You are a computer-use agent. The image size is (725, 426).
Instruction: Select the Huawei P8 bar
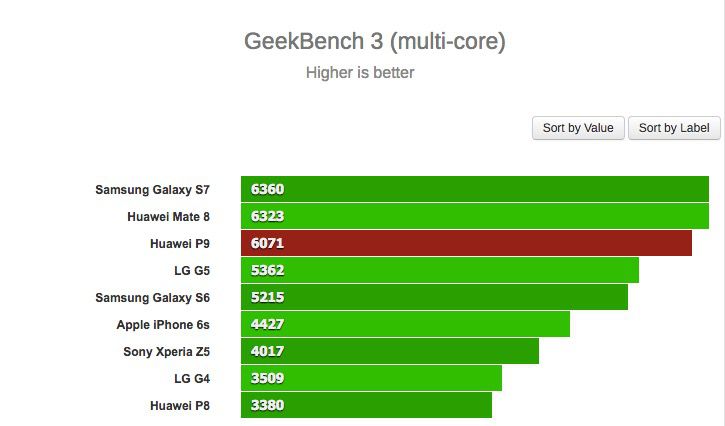tap(366, 405)
